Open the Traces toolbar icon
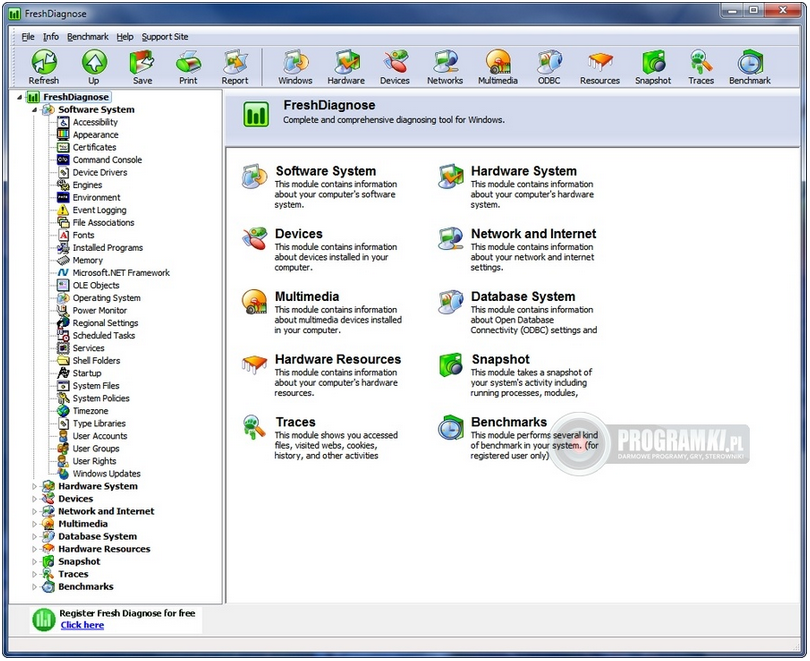 coord(701,62)
